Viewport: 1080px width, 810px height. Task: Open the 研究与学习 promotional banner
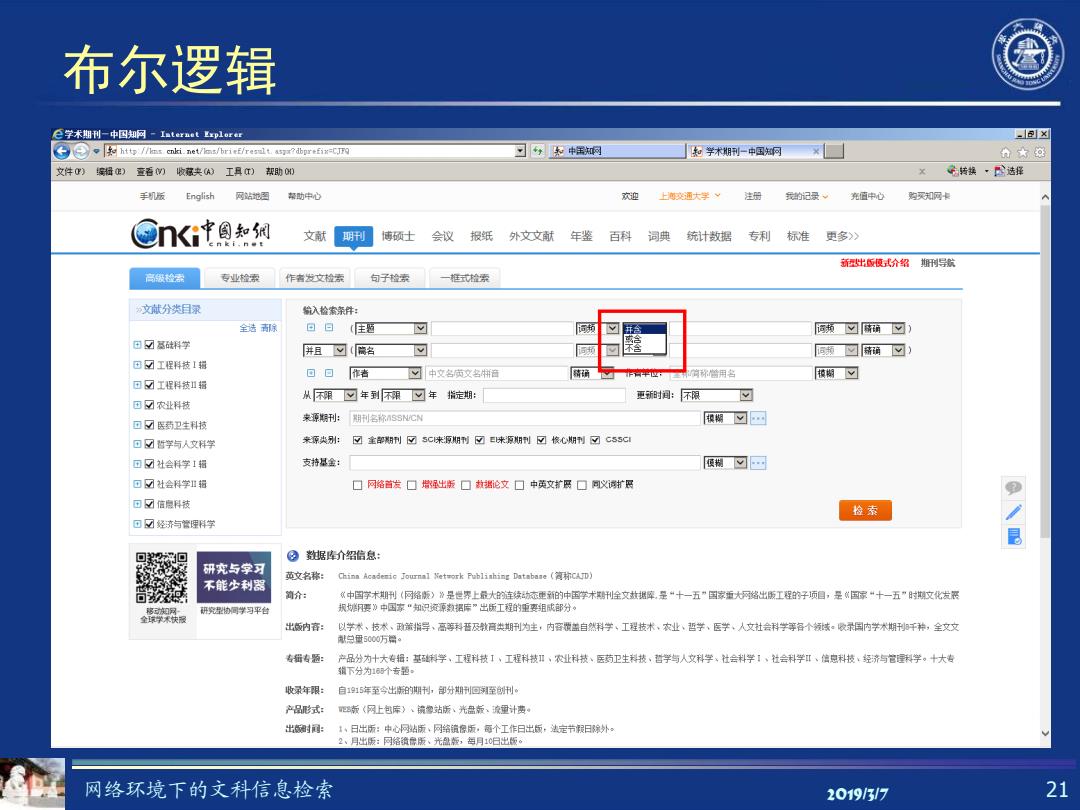click(233, 577)
